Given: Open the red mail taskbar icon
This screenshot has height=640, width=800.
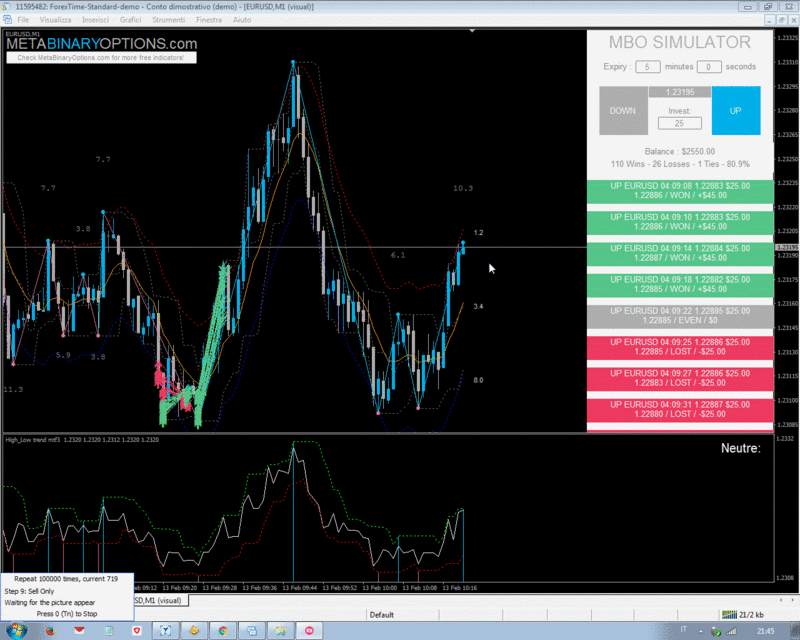Looking at the screenshot, I should coord(79,631).
